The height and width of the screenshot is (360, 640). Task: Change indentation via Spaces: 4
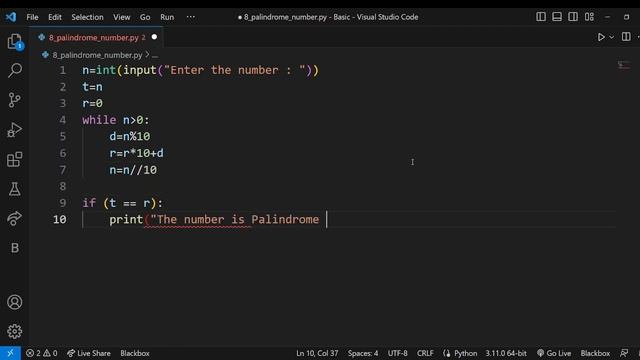(x=362, y=353)
